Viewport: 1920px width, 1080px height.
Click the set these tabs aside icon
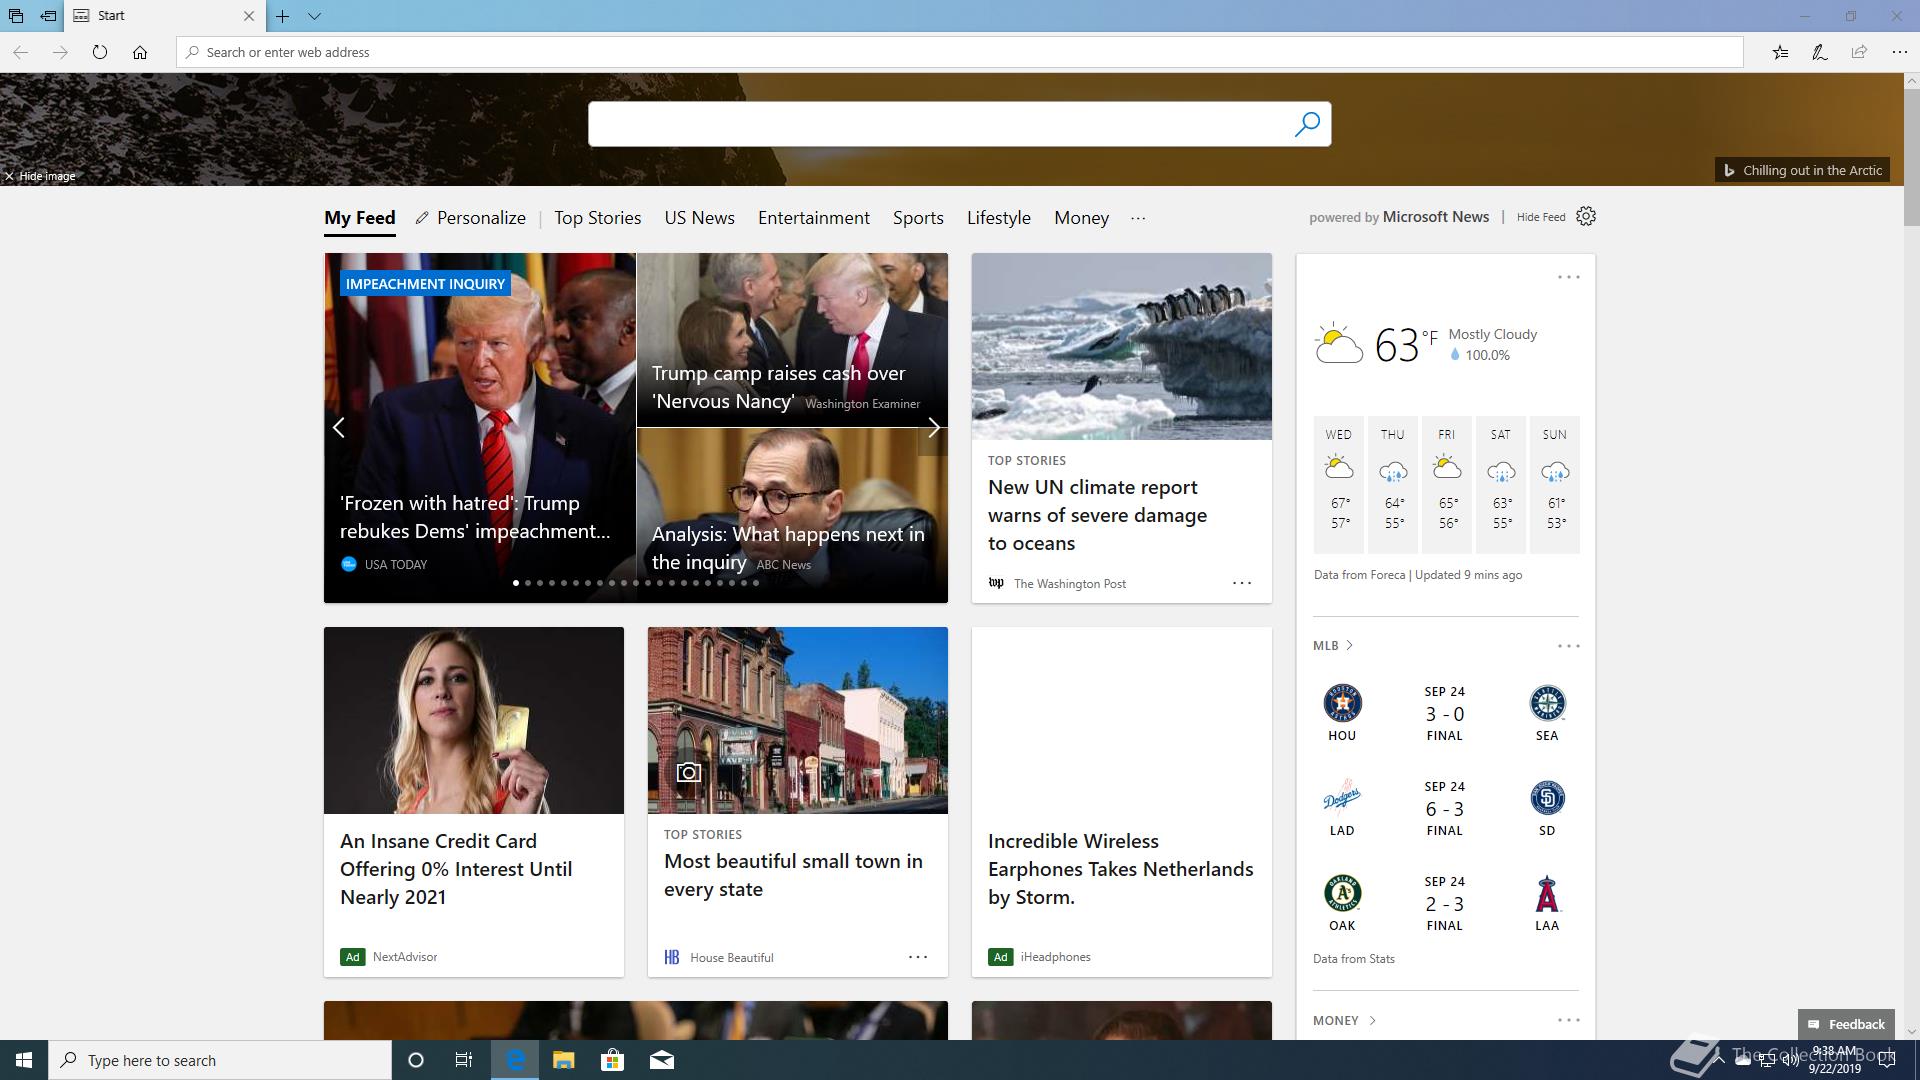[x=48, y=16]
